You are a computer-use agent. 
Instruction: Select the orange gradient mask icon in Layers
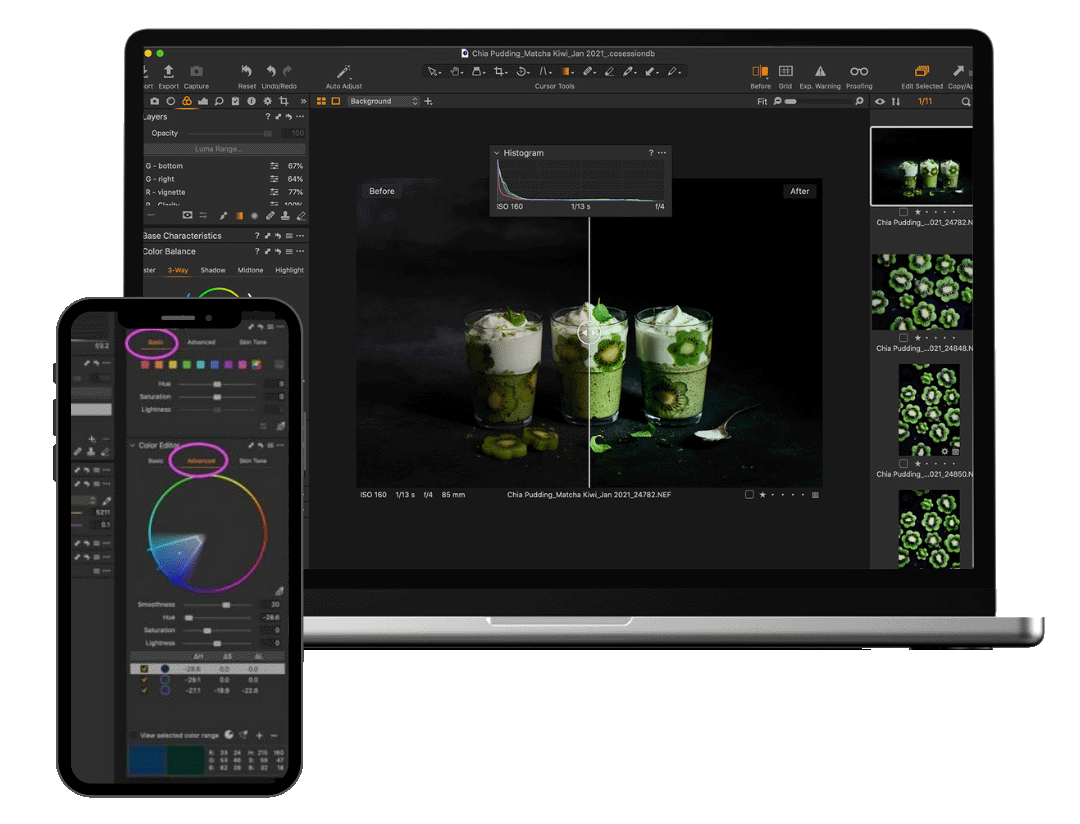(x=239, y=216)
